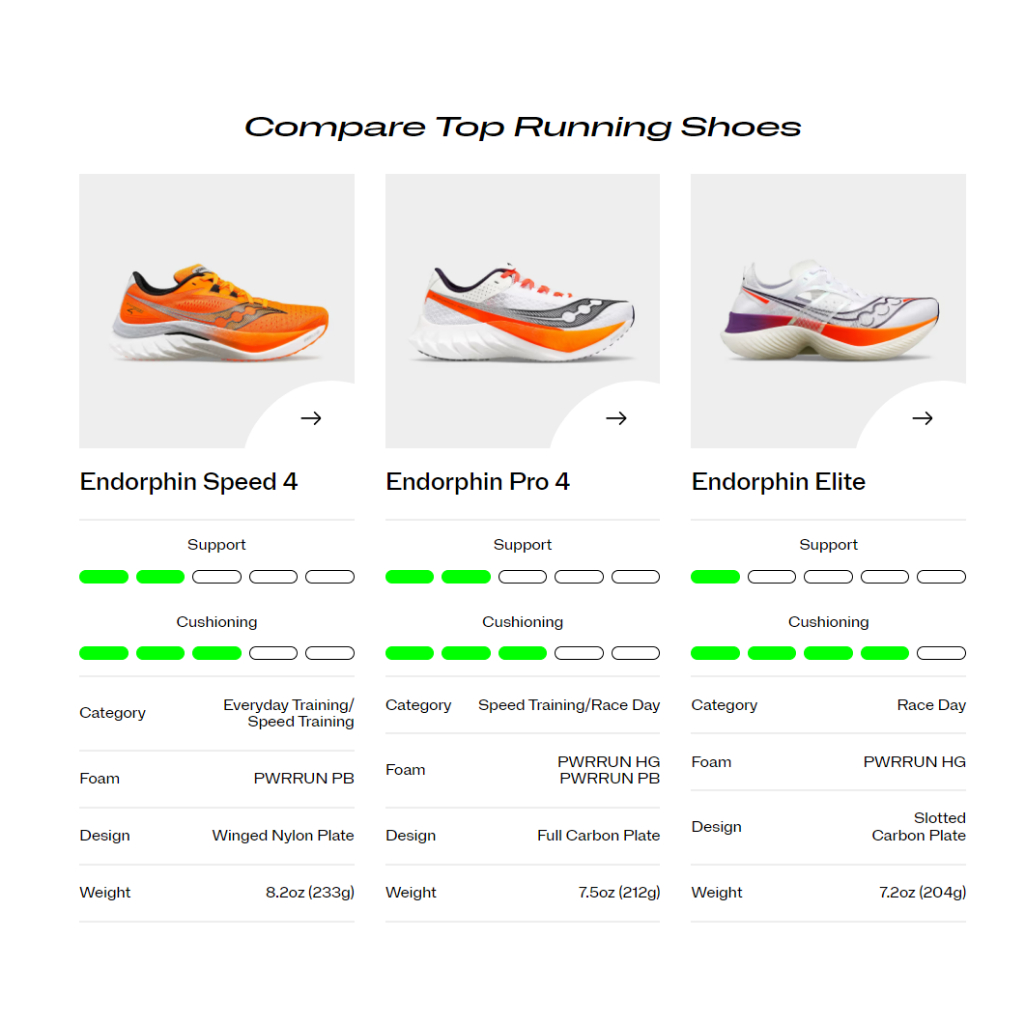The height and width of the screenshot is (1024, 1024).
Task: Click the arrow icon on Endorphin Speed 4 card
Action: (311, 418)
